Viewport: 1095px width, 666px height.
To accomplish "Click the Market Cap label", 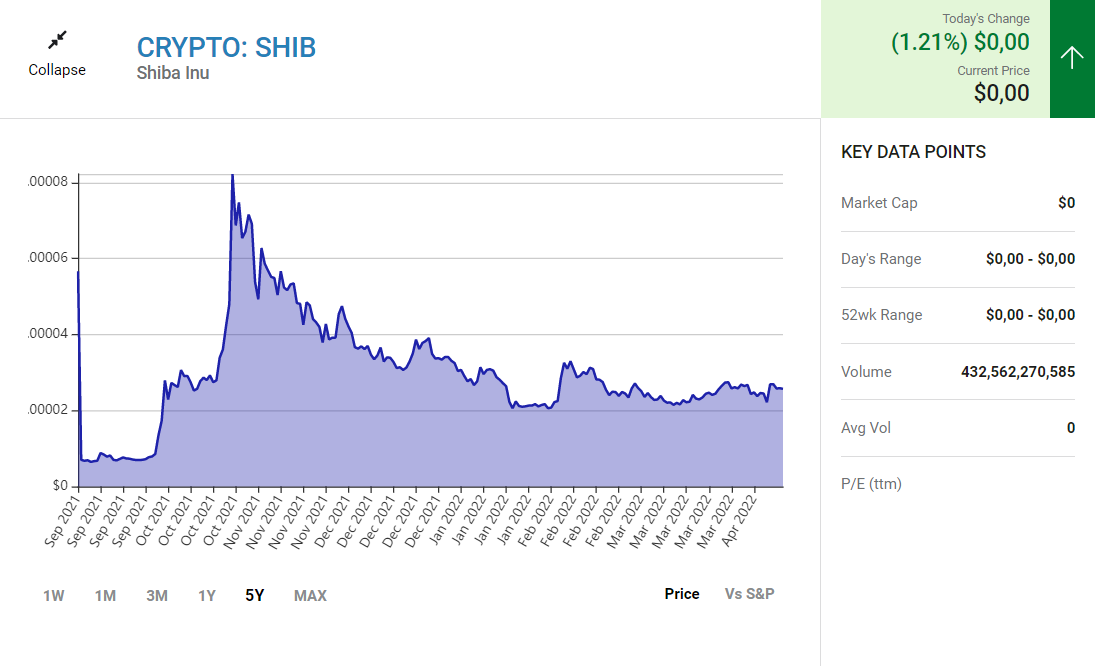I will [x=879, y=202].
